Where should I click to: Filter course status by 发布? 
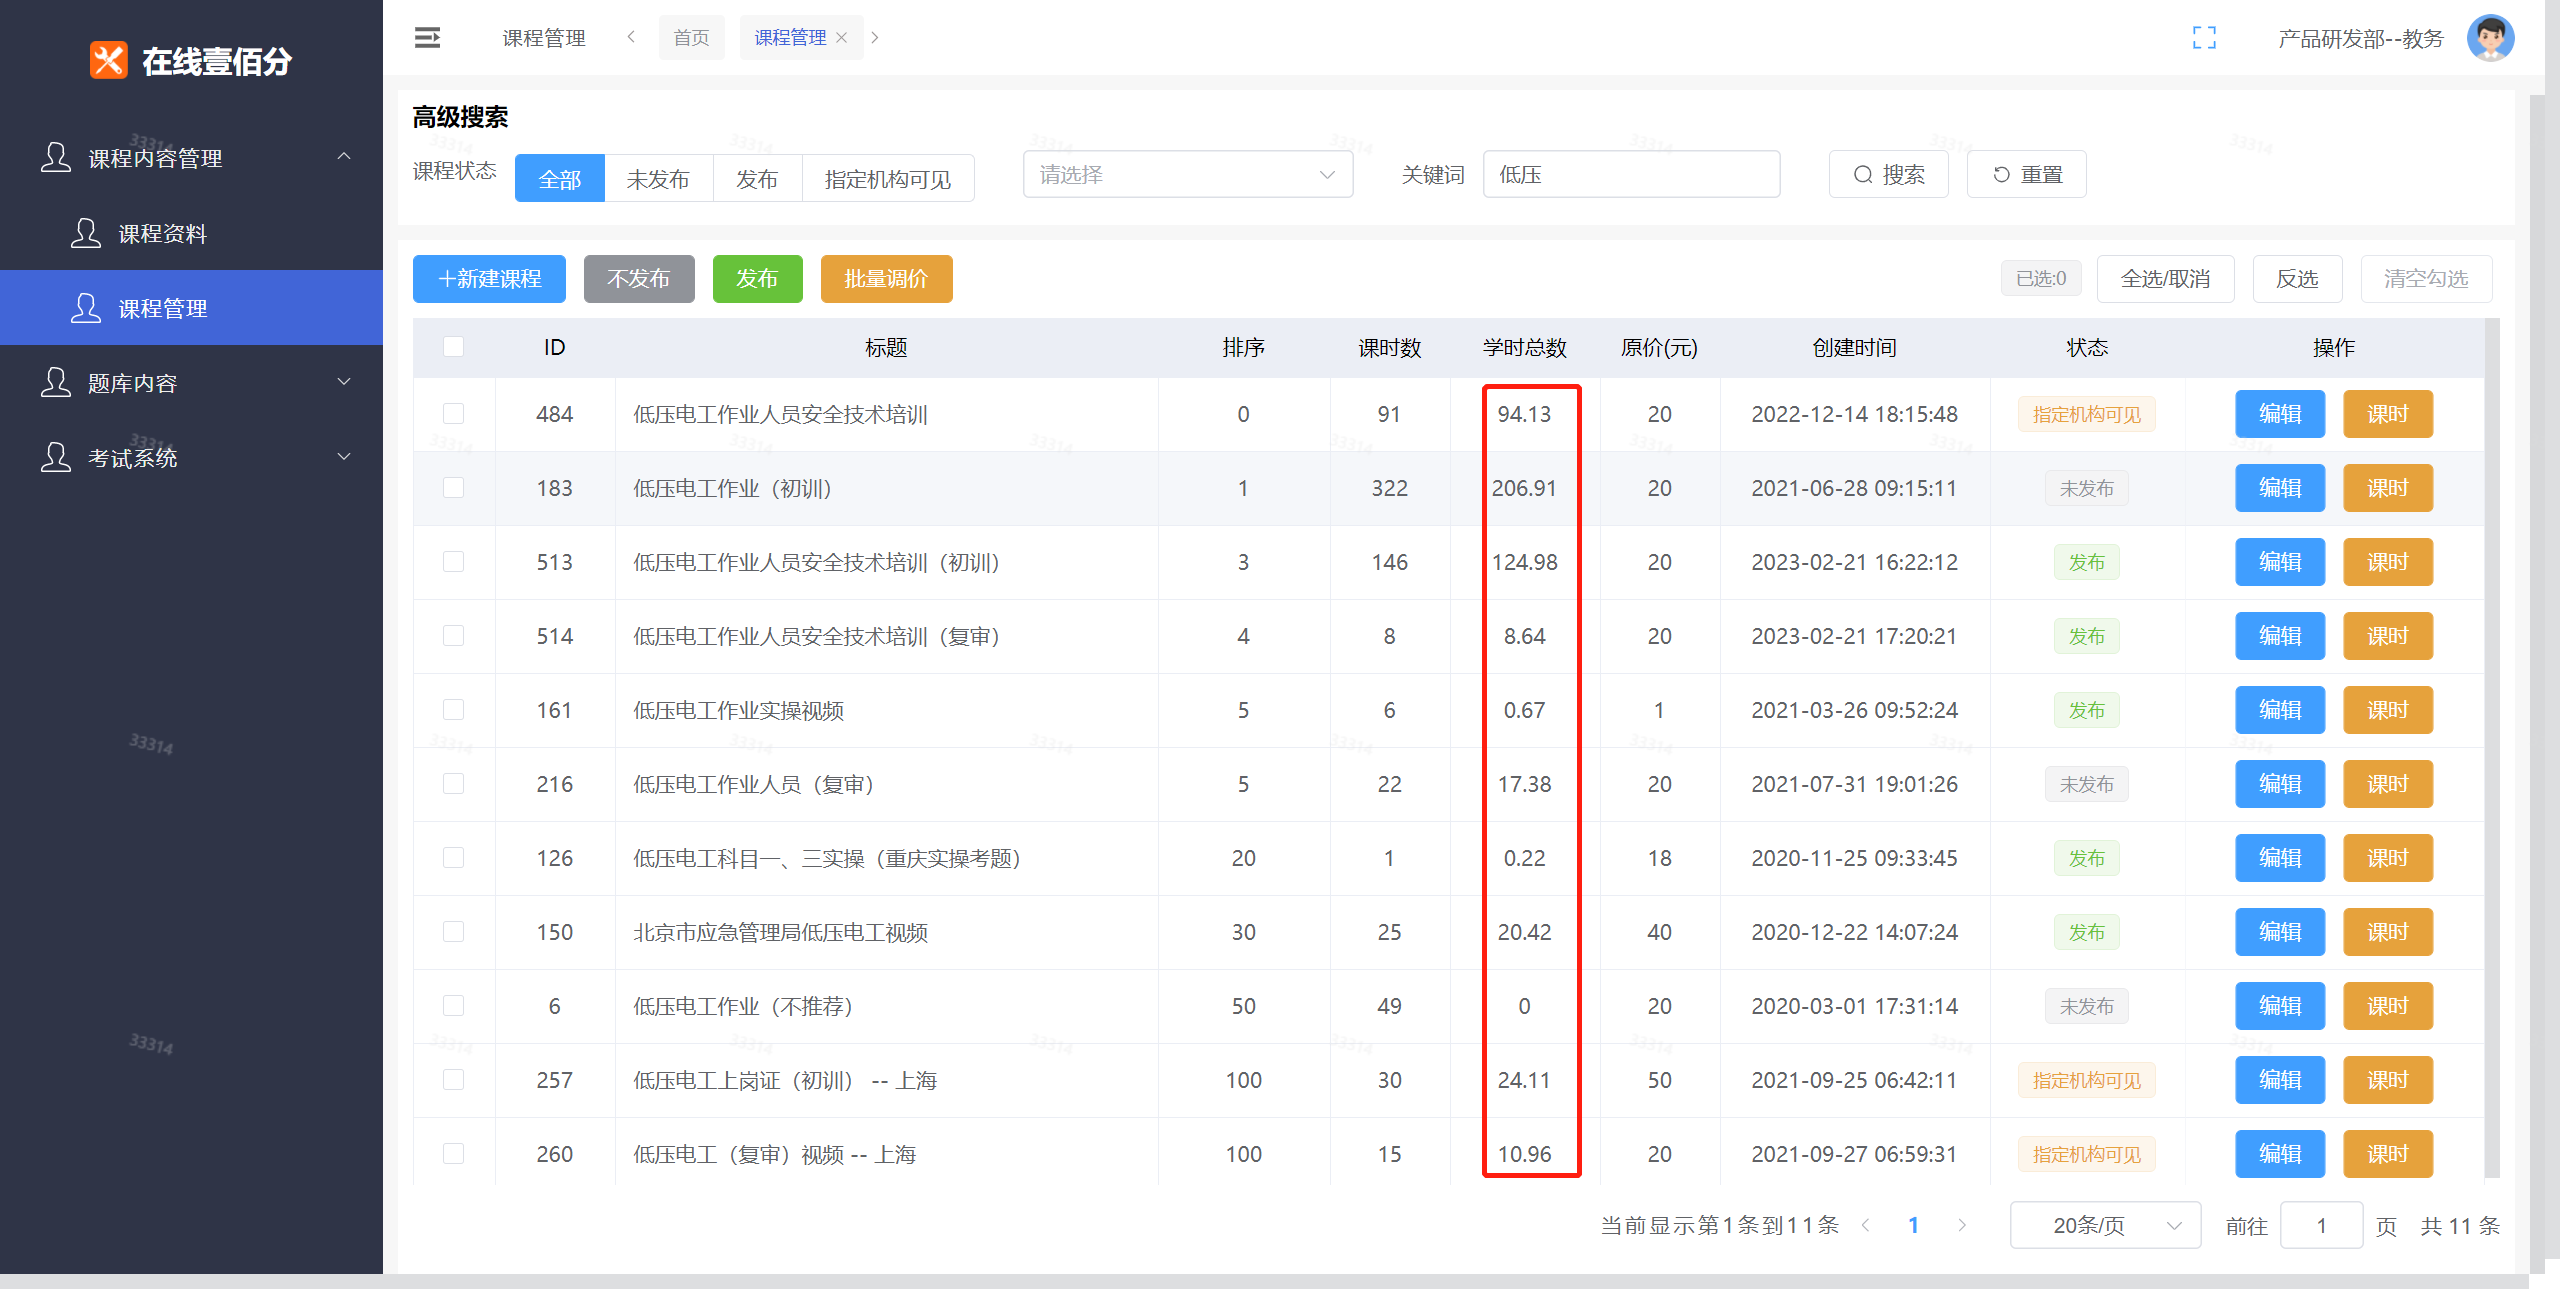click(x=757, y=179)
